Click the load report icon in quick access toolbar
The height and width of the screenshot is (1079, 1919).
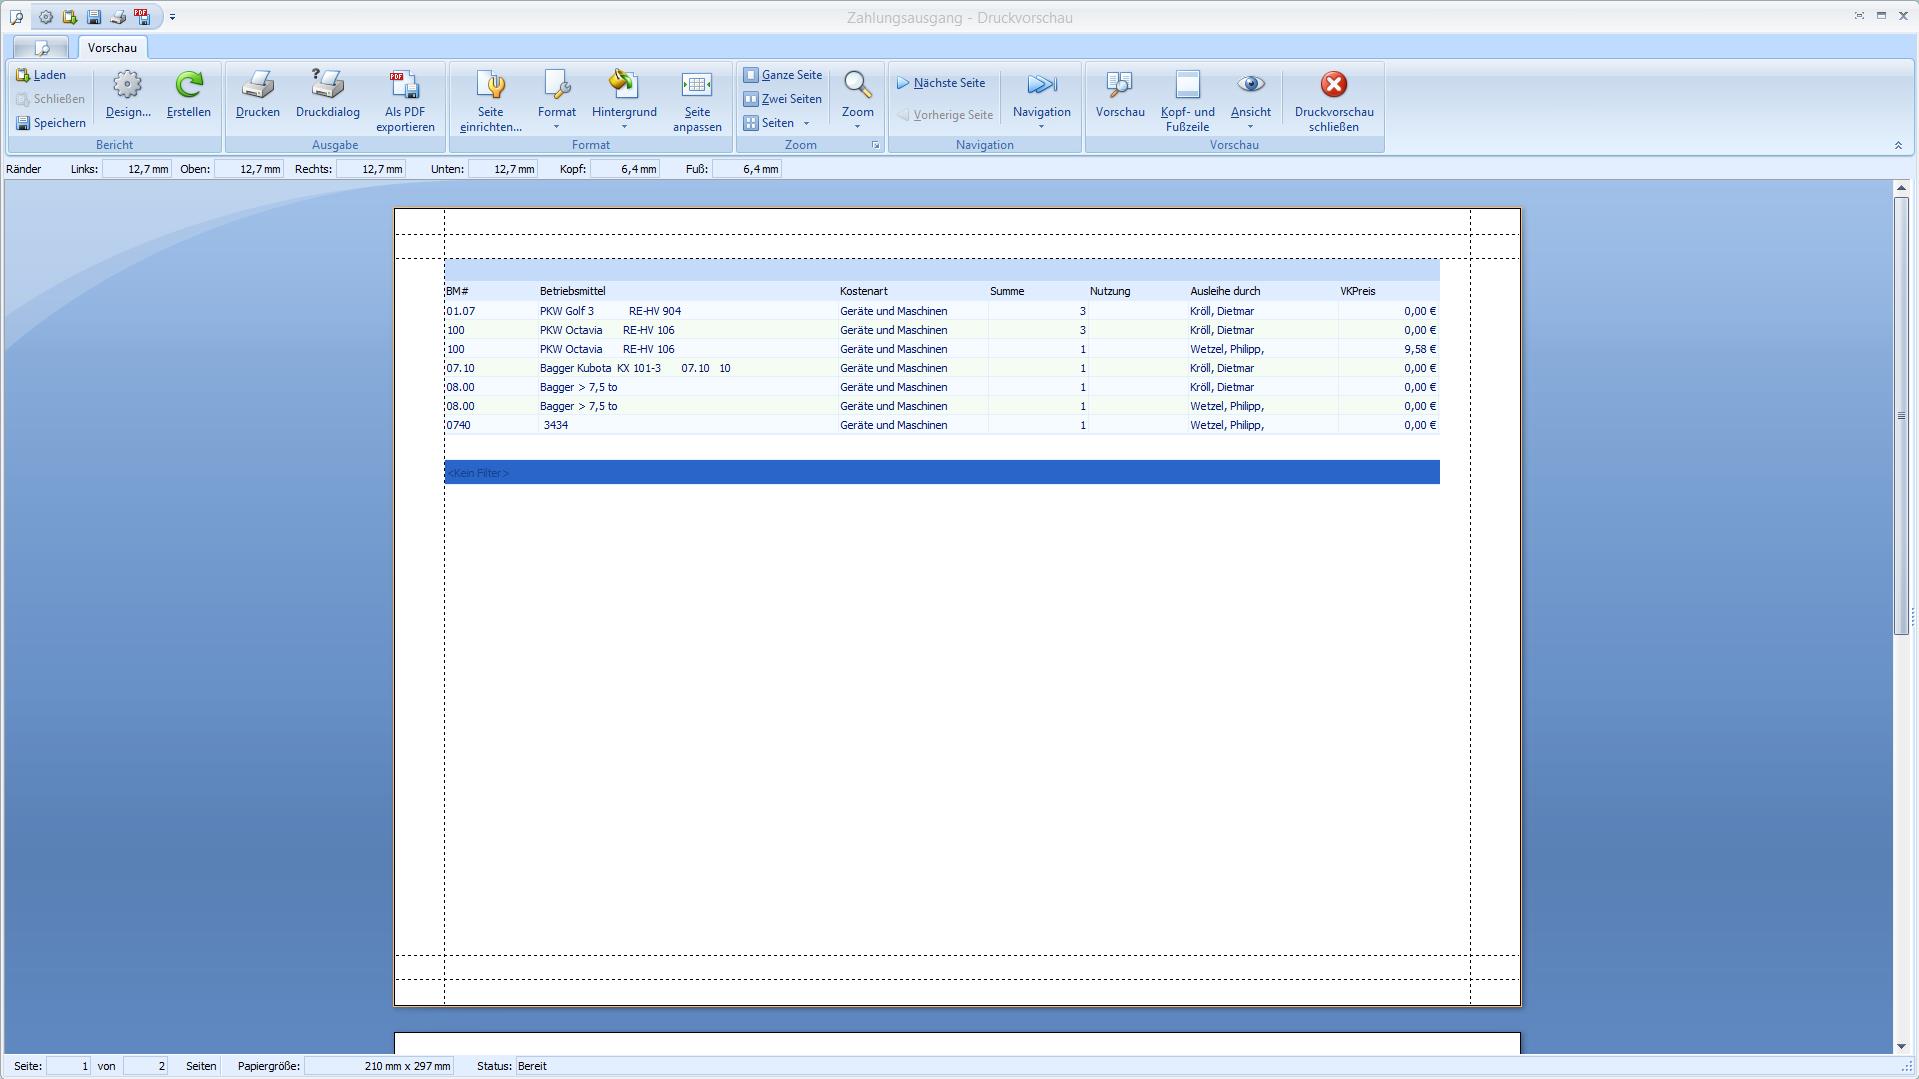[70, 17]
